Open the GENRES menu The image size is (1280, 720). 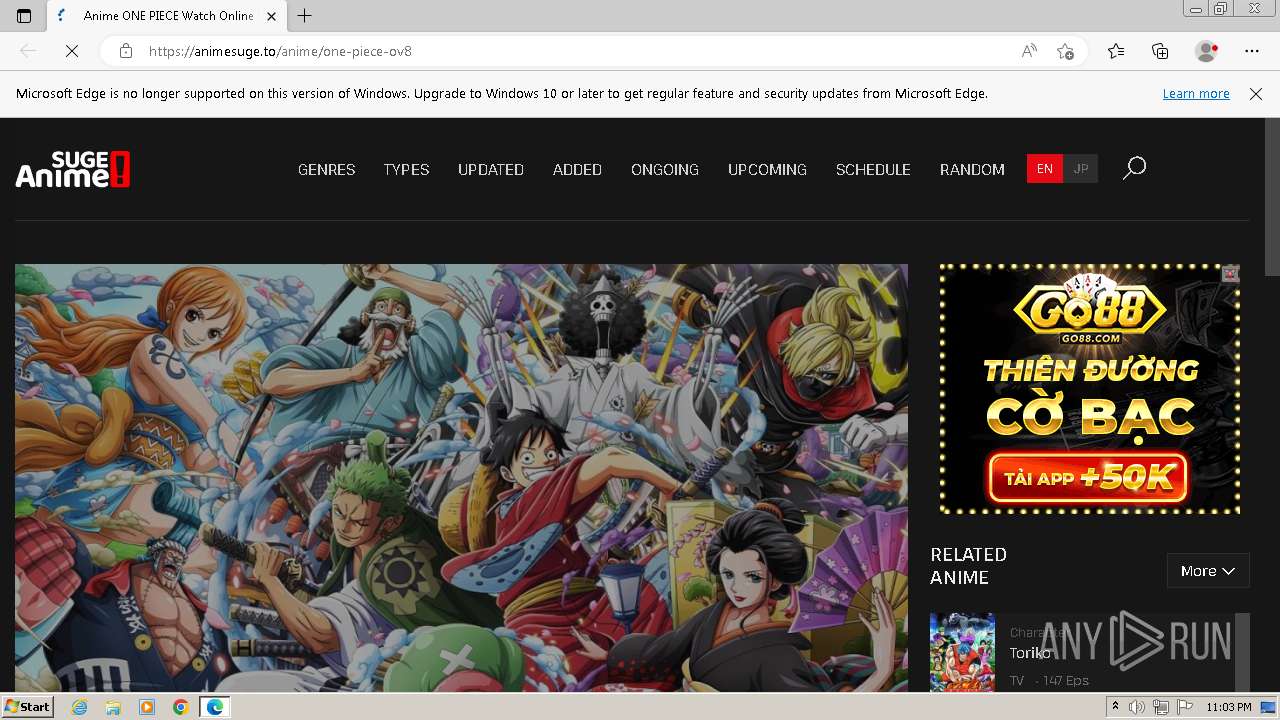(327, 170)
